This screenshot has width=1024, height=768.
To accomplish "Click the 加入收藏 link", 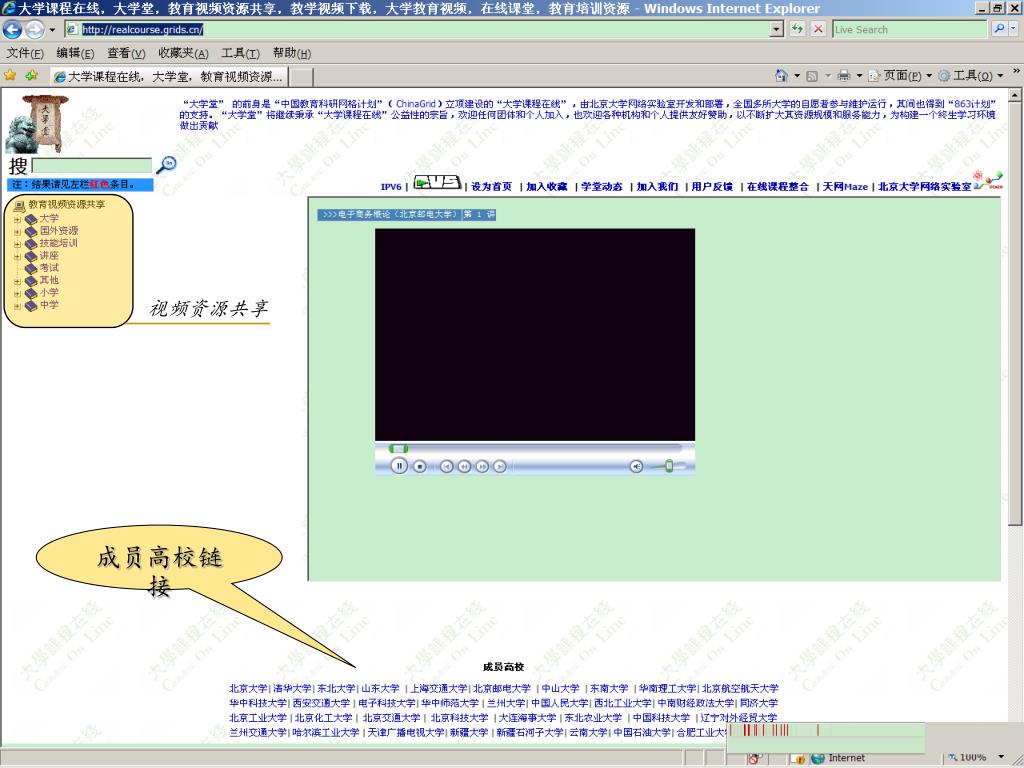I will [x=547, y=187].
